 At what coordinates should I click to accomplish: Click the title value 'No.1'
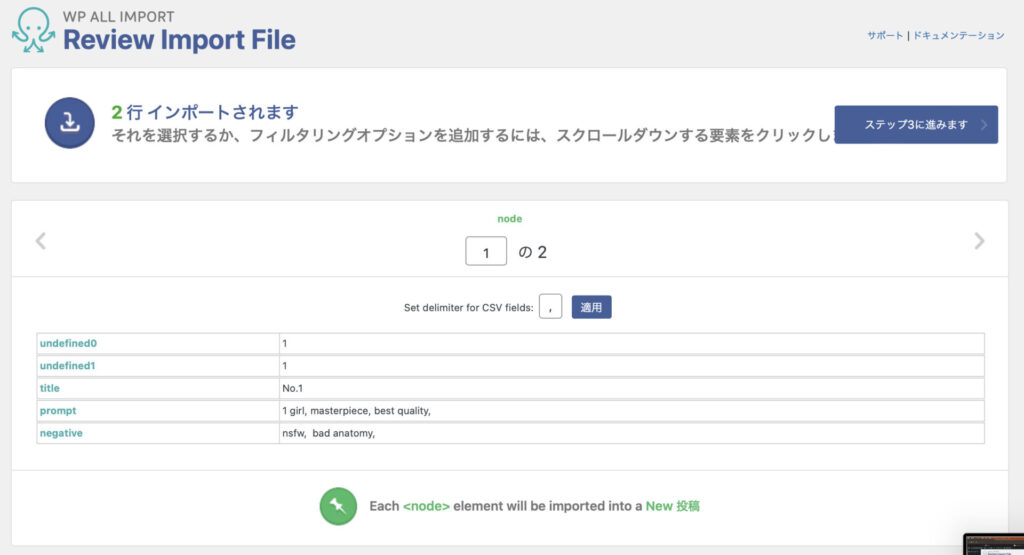click(x=294, y=388)
